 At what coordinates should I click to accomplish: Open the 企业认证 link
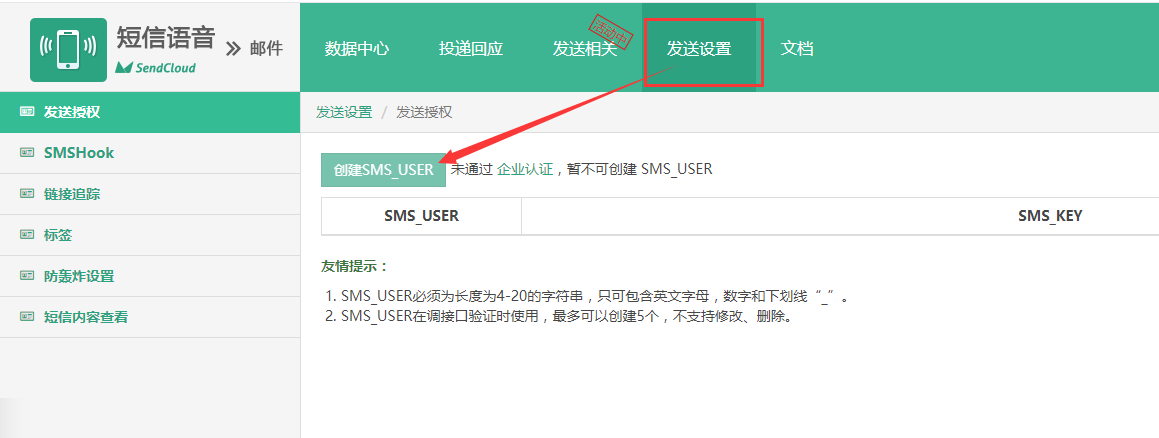click(x=525, y=169)
